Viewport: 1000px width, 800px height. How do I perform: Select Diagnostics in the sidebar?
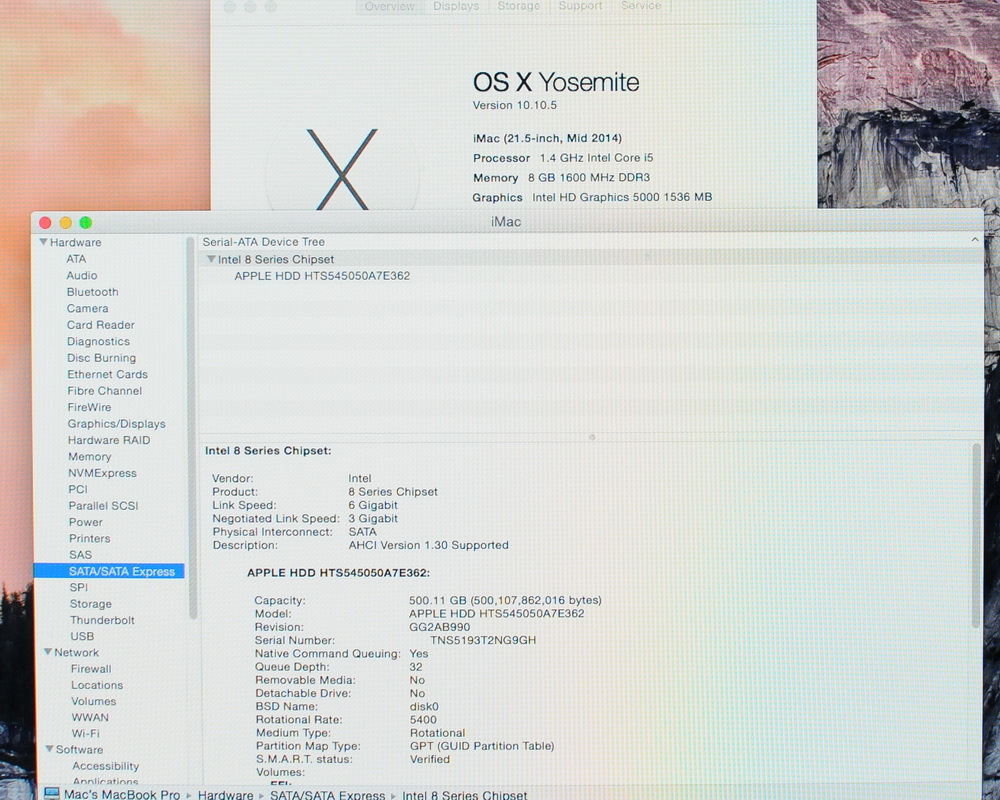[x=98, y=341]
